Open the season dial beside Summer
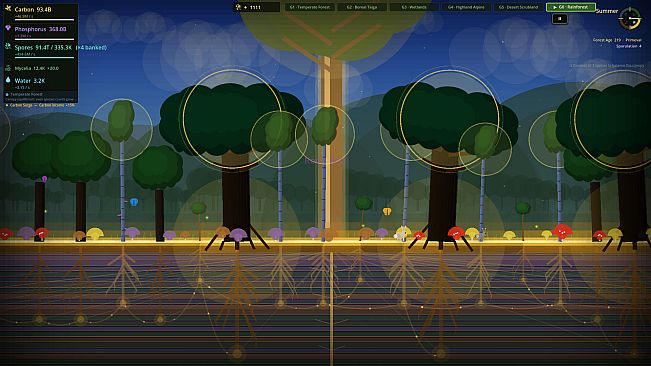The image size is (651, 366). coord(630,19)
